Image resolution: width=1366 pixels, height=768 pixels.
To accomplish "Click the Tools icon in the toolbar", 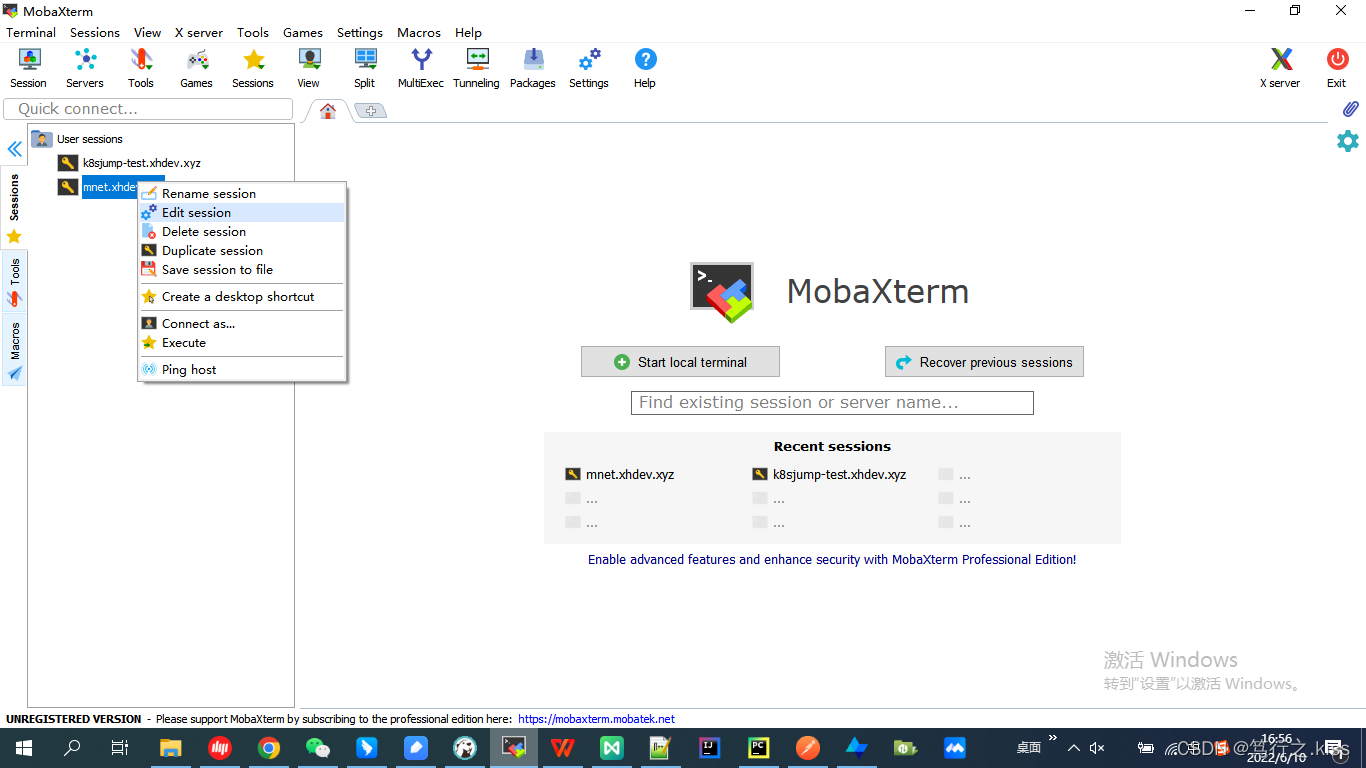I will click(141, 68).
